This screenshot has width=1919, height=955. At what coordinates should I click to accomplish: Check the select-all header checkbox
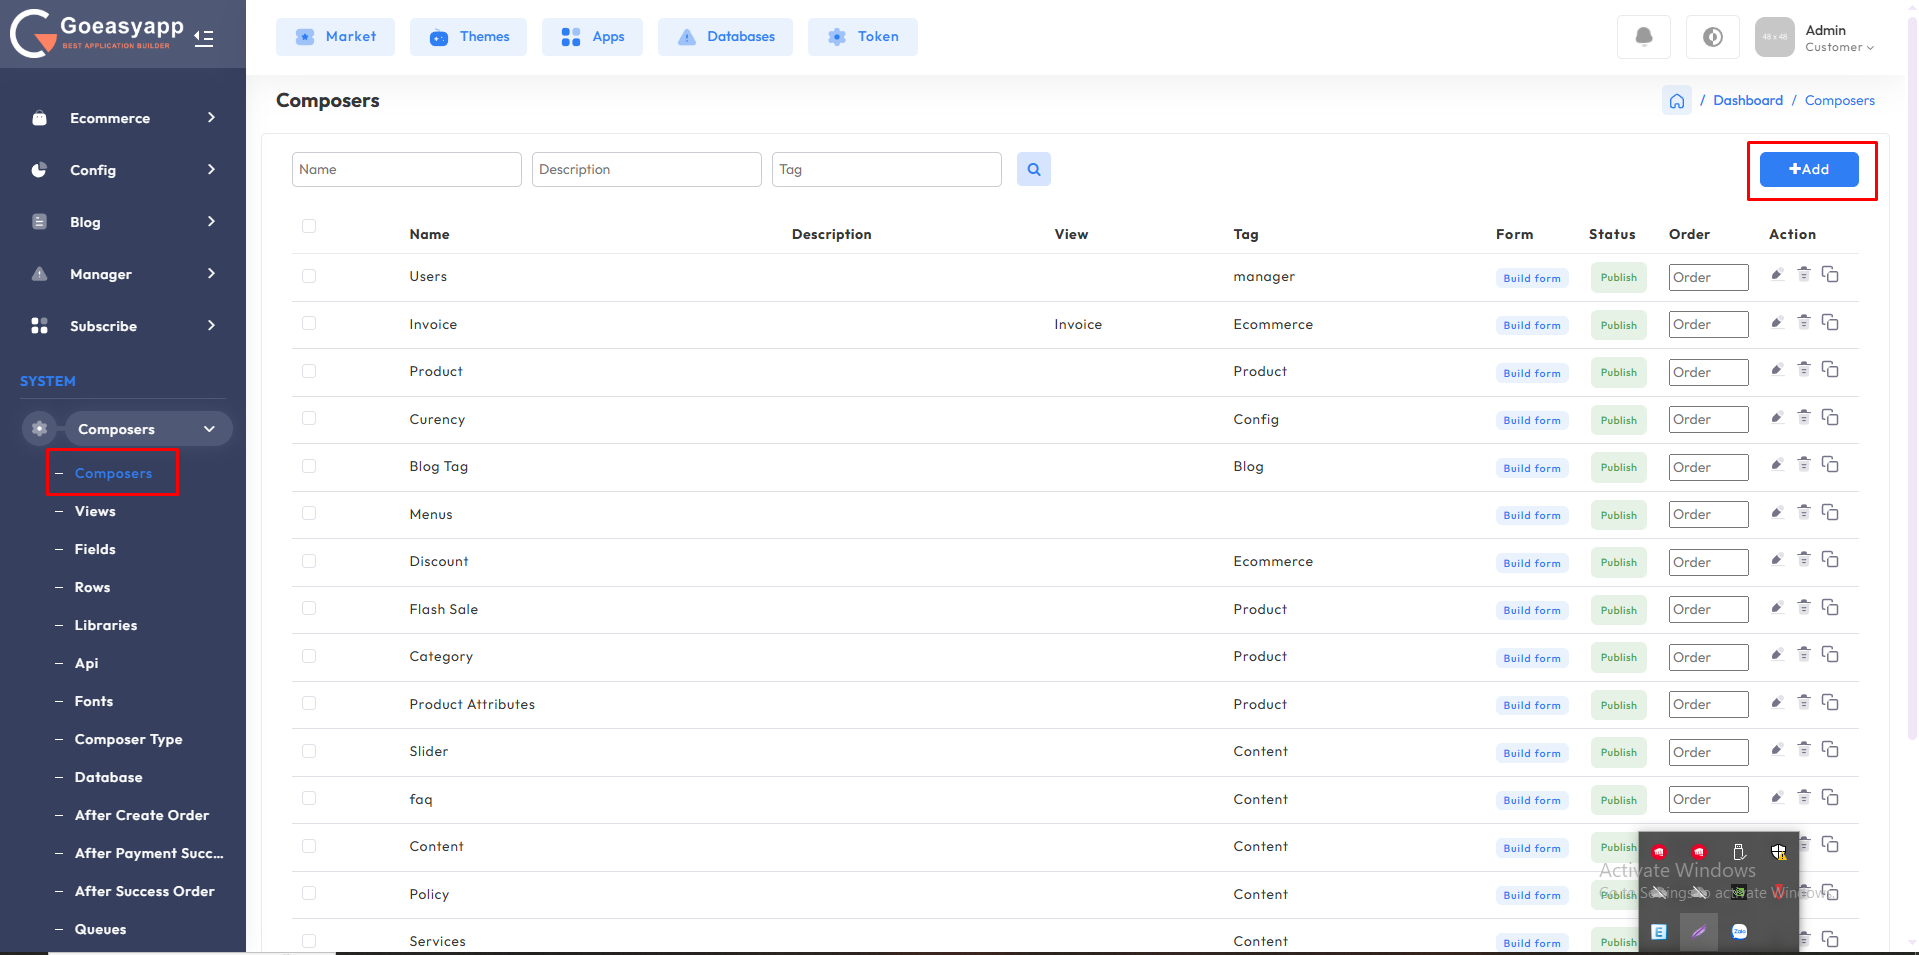click(x=309, y=226)
